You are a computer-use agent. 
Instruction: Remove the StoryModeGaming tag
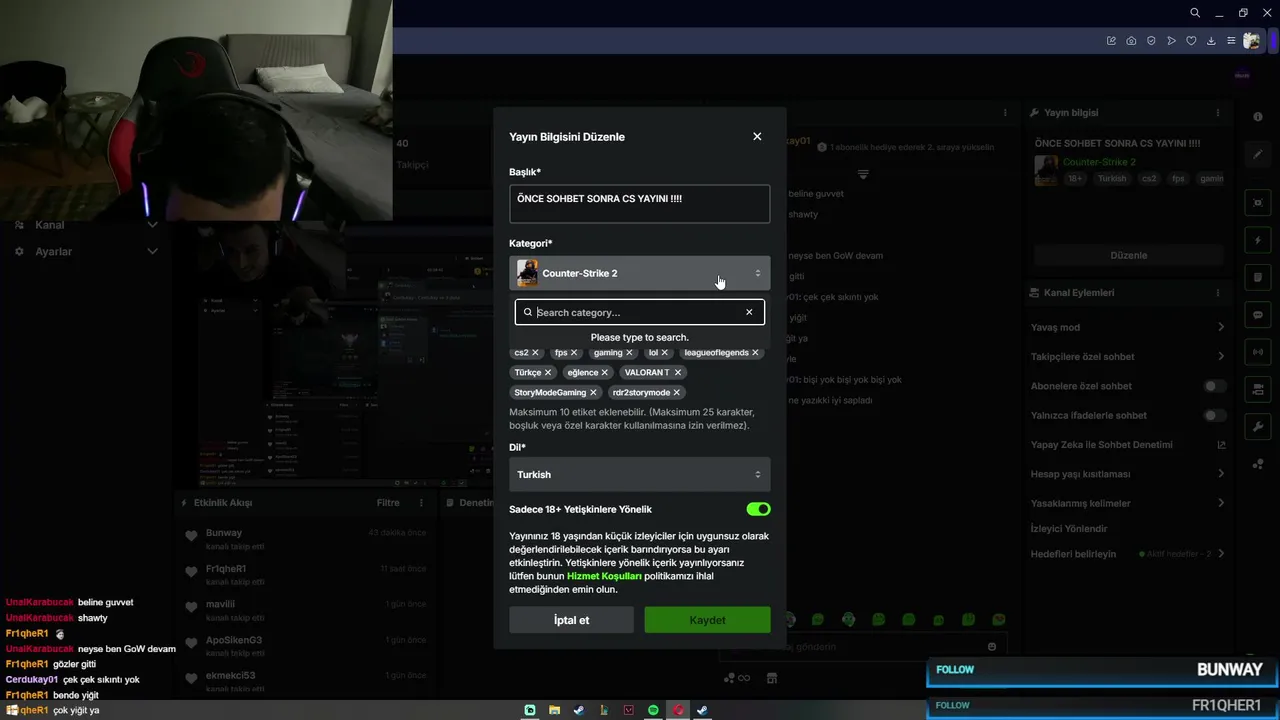tap(593, 393)
